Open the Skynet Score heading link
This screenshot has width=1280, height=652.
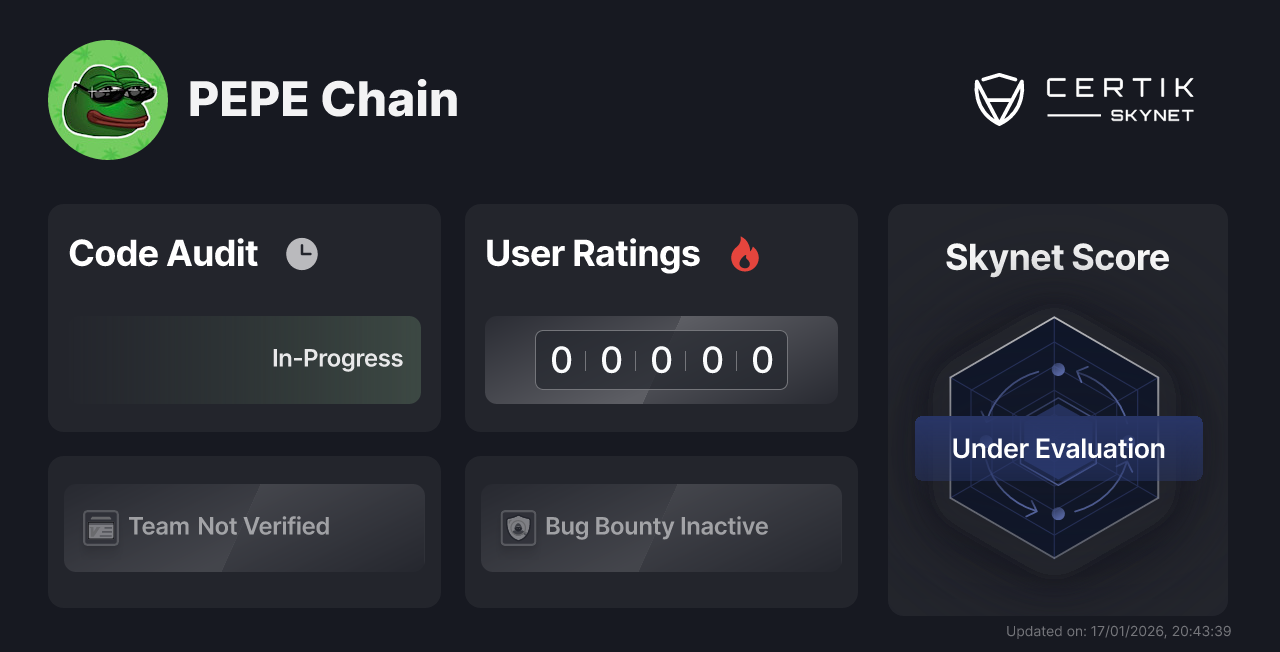pos(1057,258)
